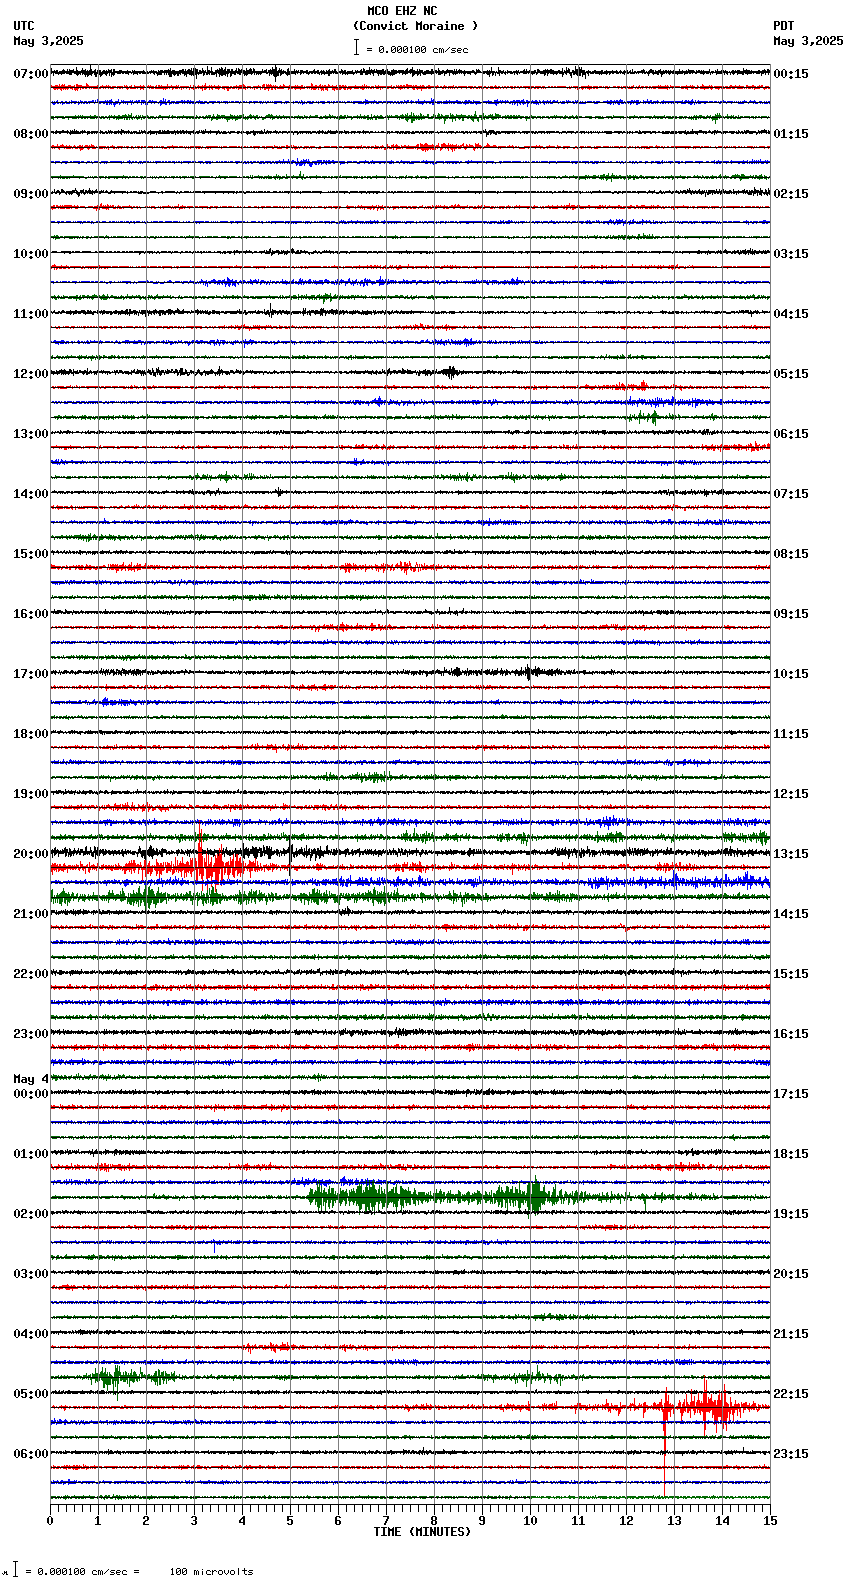Click the '10:00' UTC time label
Image resolution: width=850 pixels, height=1584 pixels.
[31, 254]
